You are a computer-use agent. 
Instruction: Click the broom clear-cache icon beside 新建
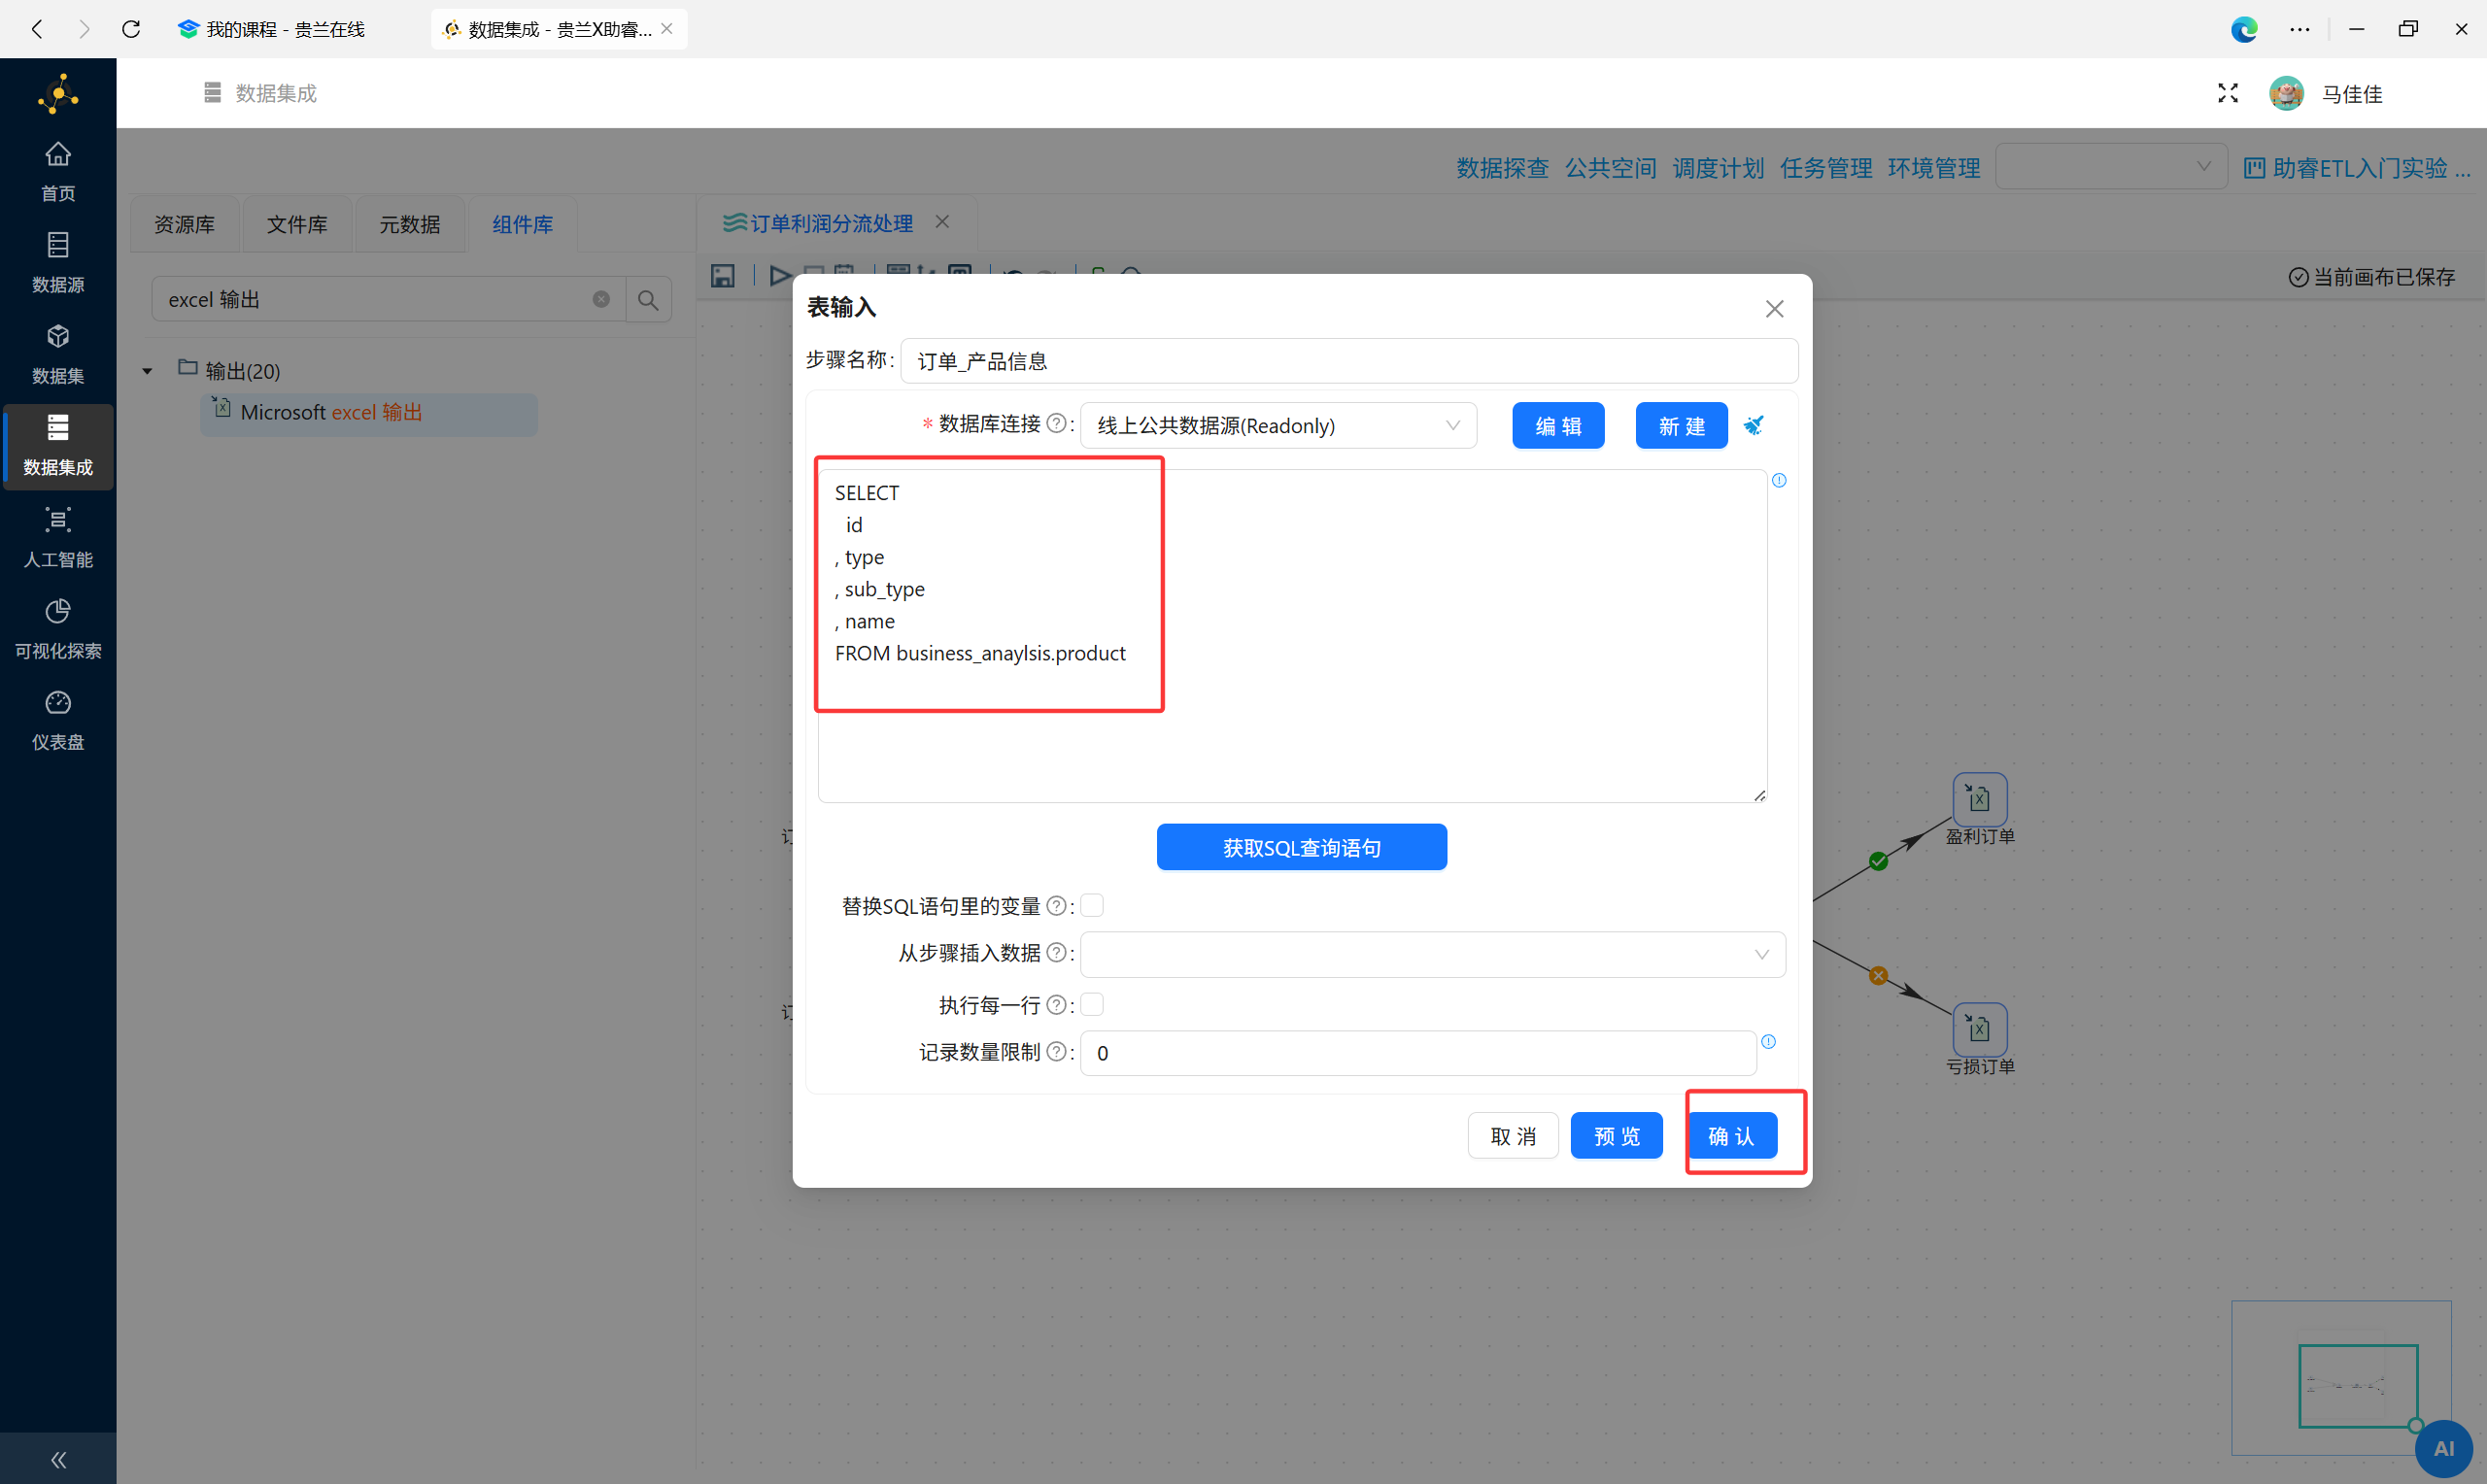tap(1754, 425)
